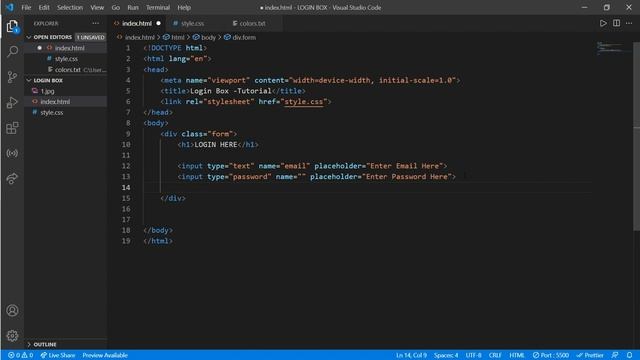Screen dimensions: 640x360
Task: Start a Live Share session from status bar
Action: coord(58,355)
